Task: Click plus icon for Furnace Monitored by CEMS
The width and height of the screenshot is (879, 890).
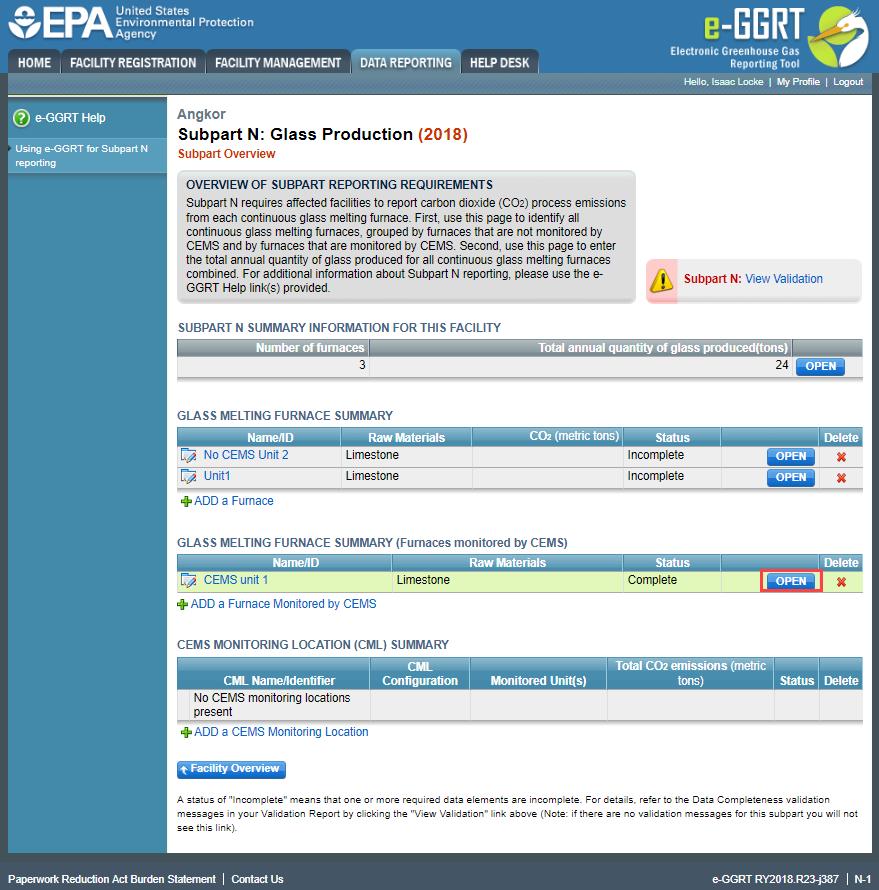Action: click(182, 604)
